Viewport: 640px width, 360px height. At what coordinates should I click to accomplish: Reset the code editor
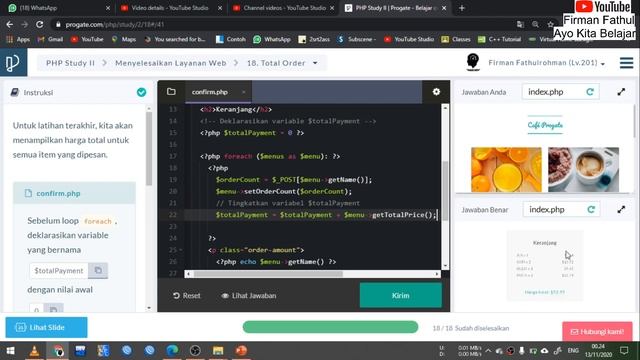coord(187,296)
